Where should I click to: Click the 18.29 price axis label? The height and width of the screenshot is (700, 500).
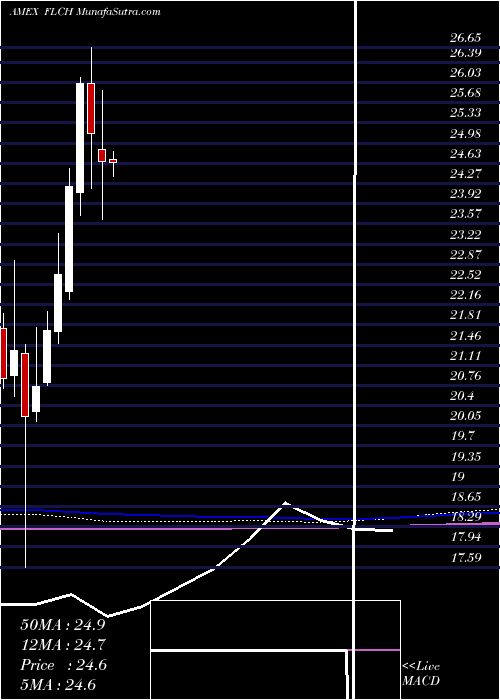[466, 517]
